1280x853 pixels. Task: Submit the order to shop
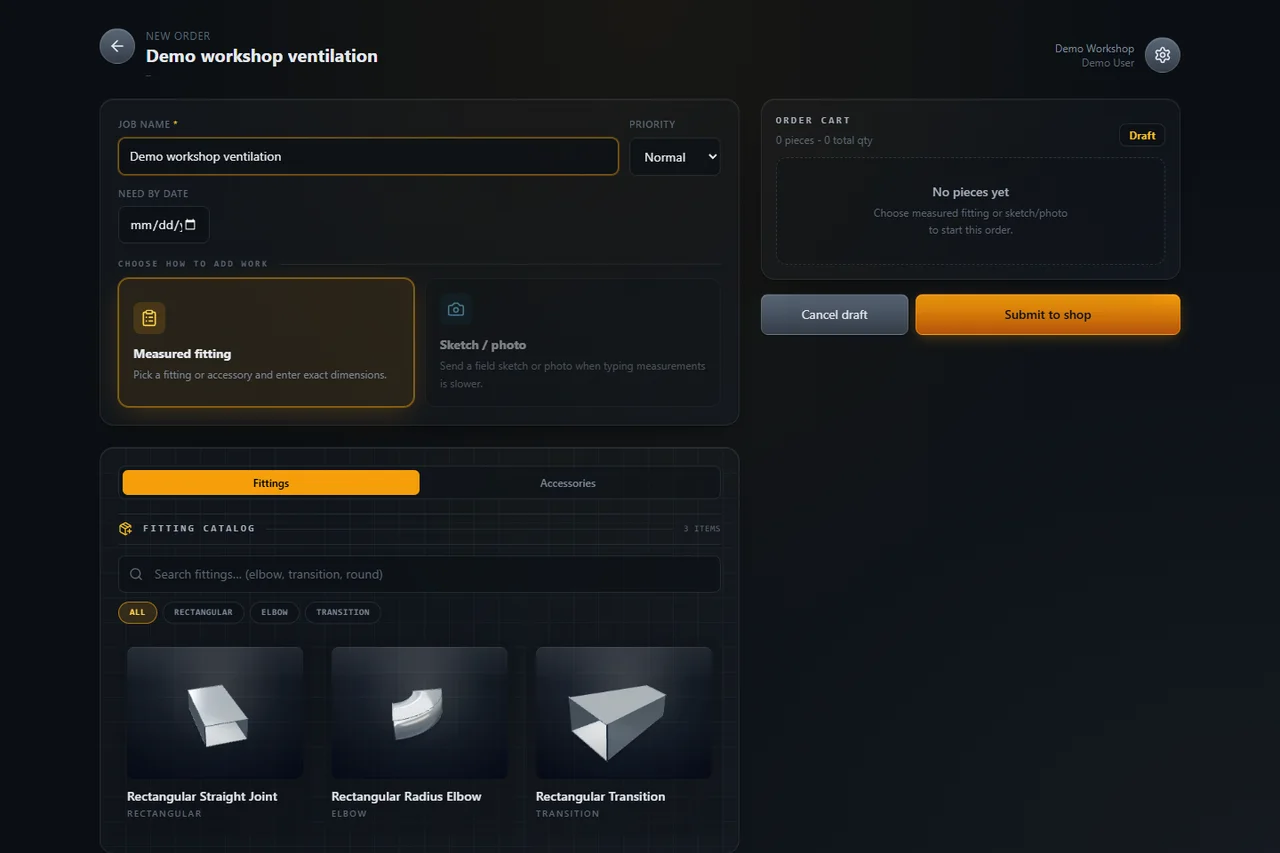point(1048,314)
